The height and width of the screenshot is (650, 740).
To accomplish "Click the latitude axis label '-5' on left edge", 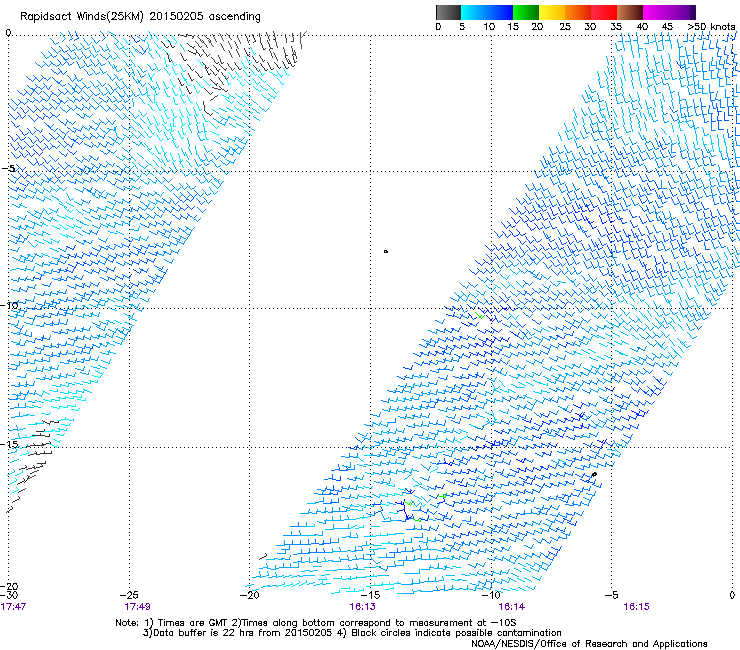I will [8, 169].
